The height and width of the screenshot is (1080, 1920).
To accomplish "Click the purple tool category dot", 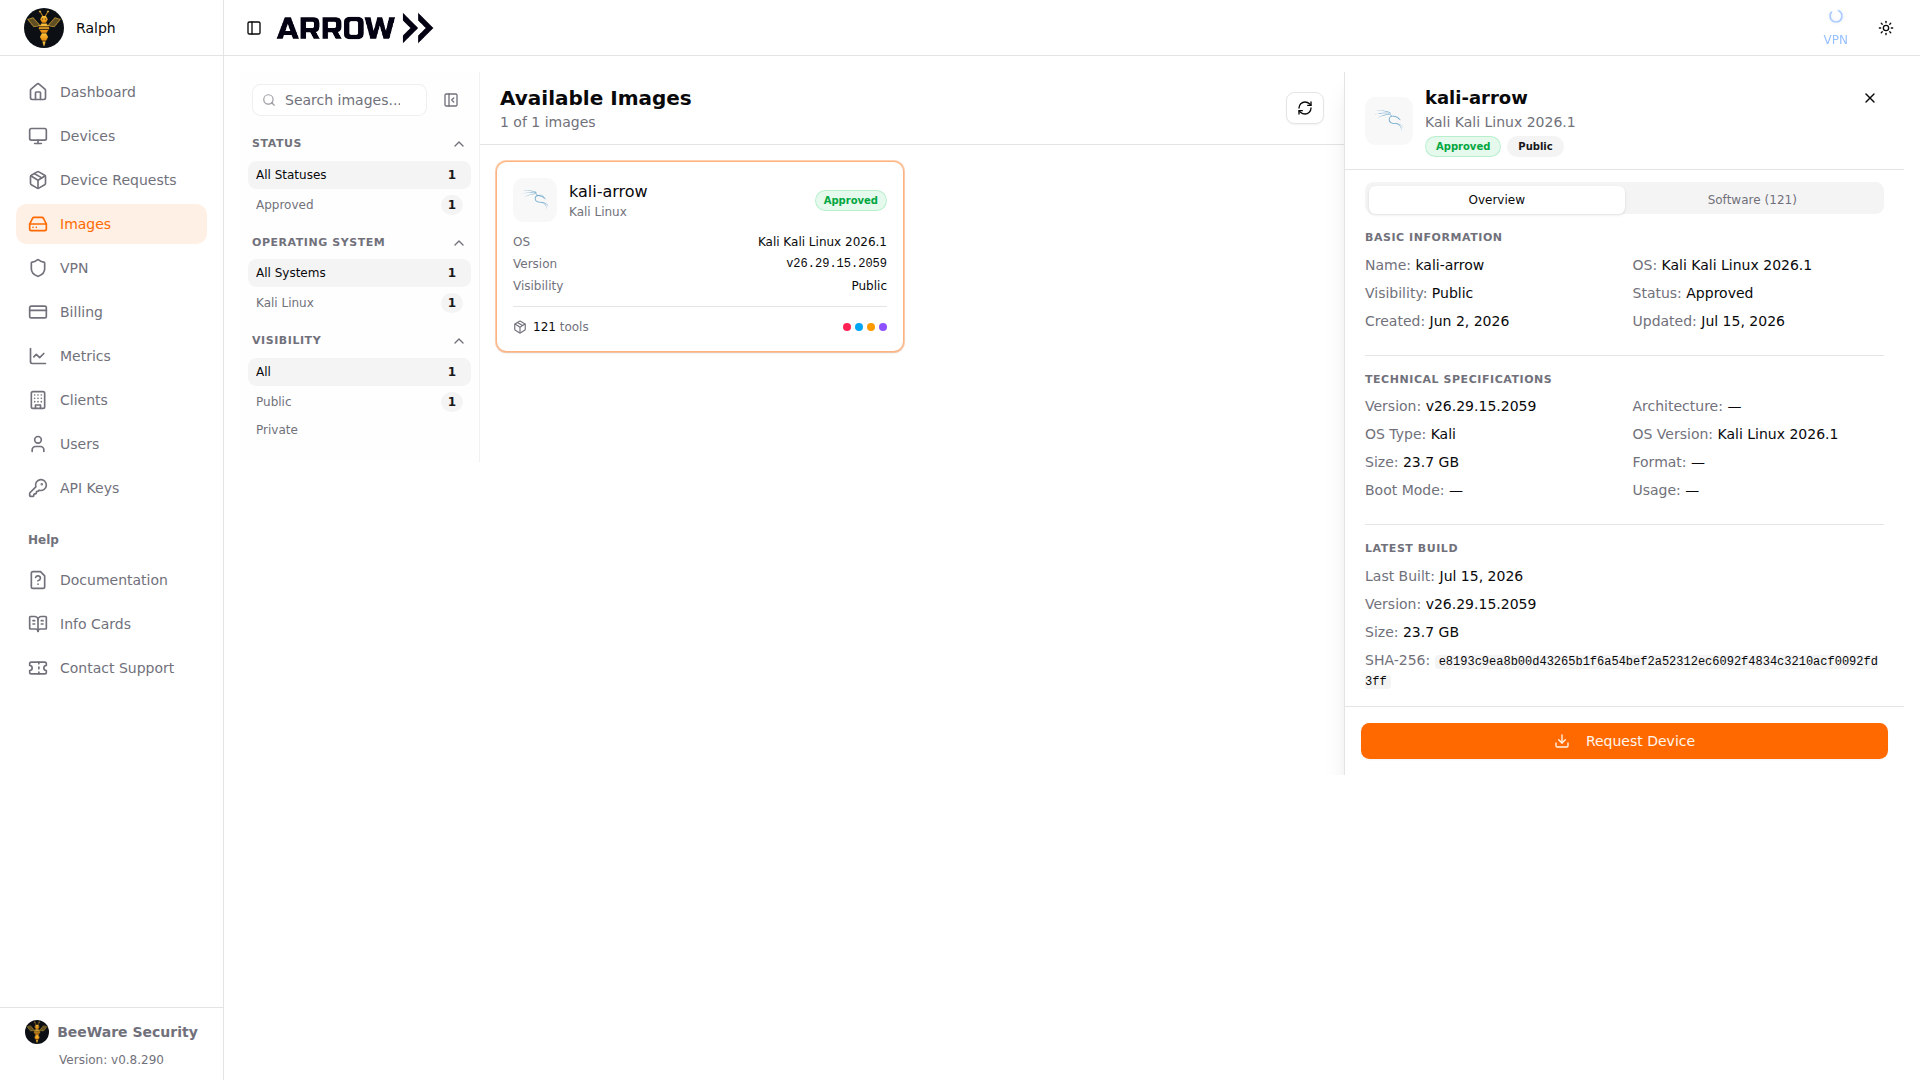I will (883, 327).
